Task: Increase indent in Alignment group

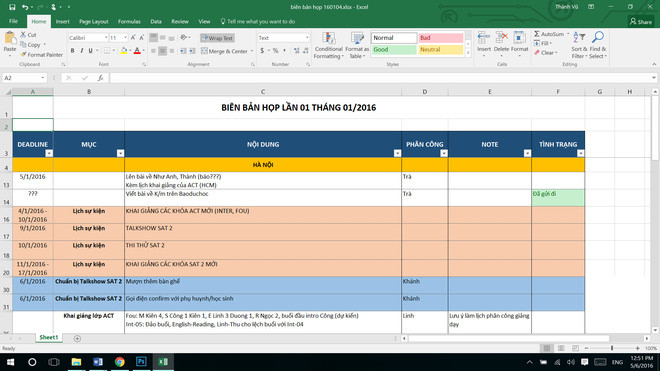Action: click(192, 51)
